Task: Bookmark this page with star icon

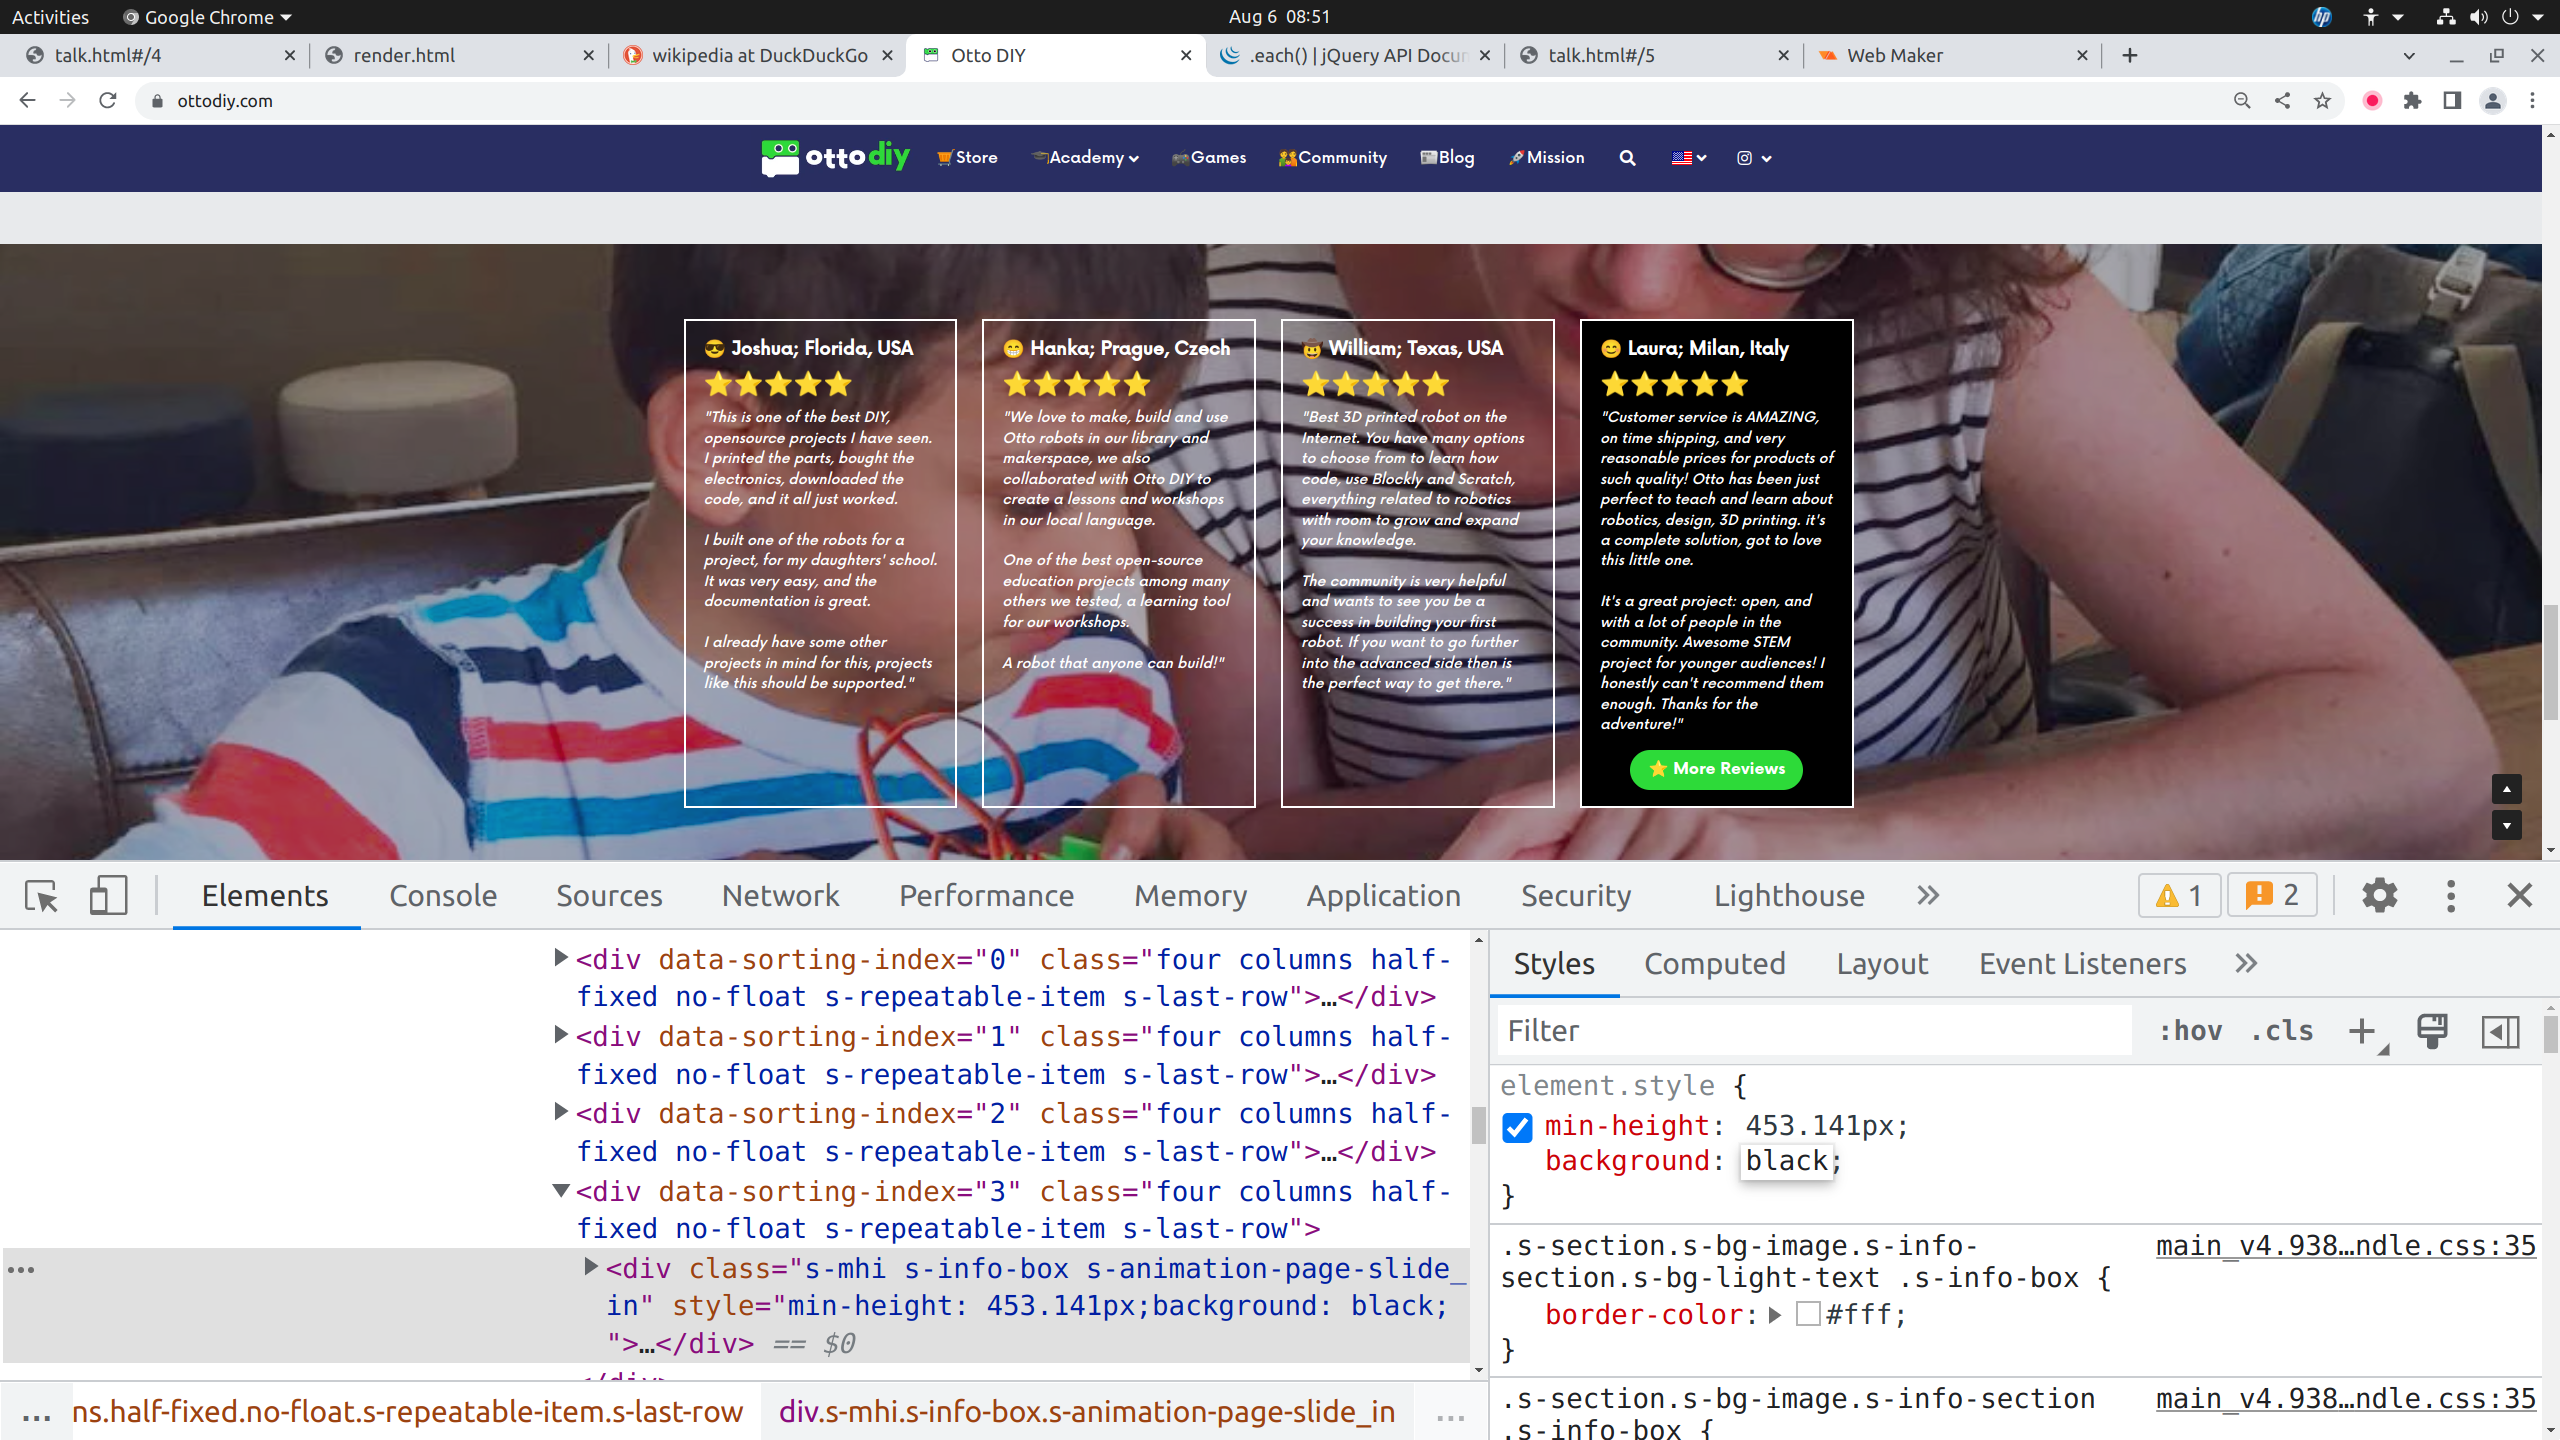Action: point(2323,101)
